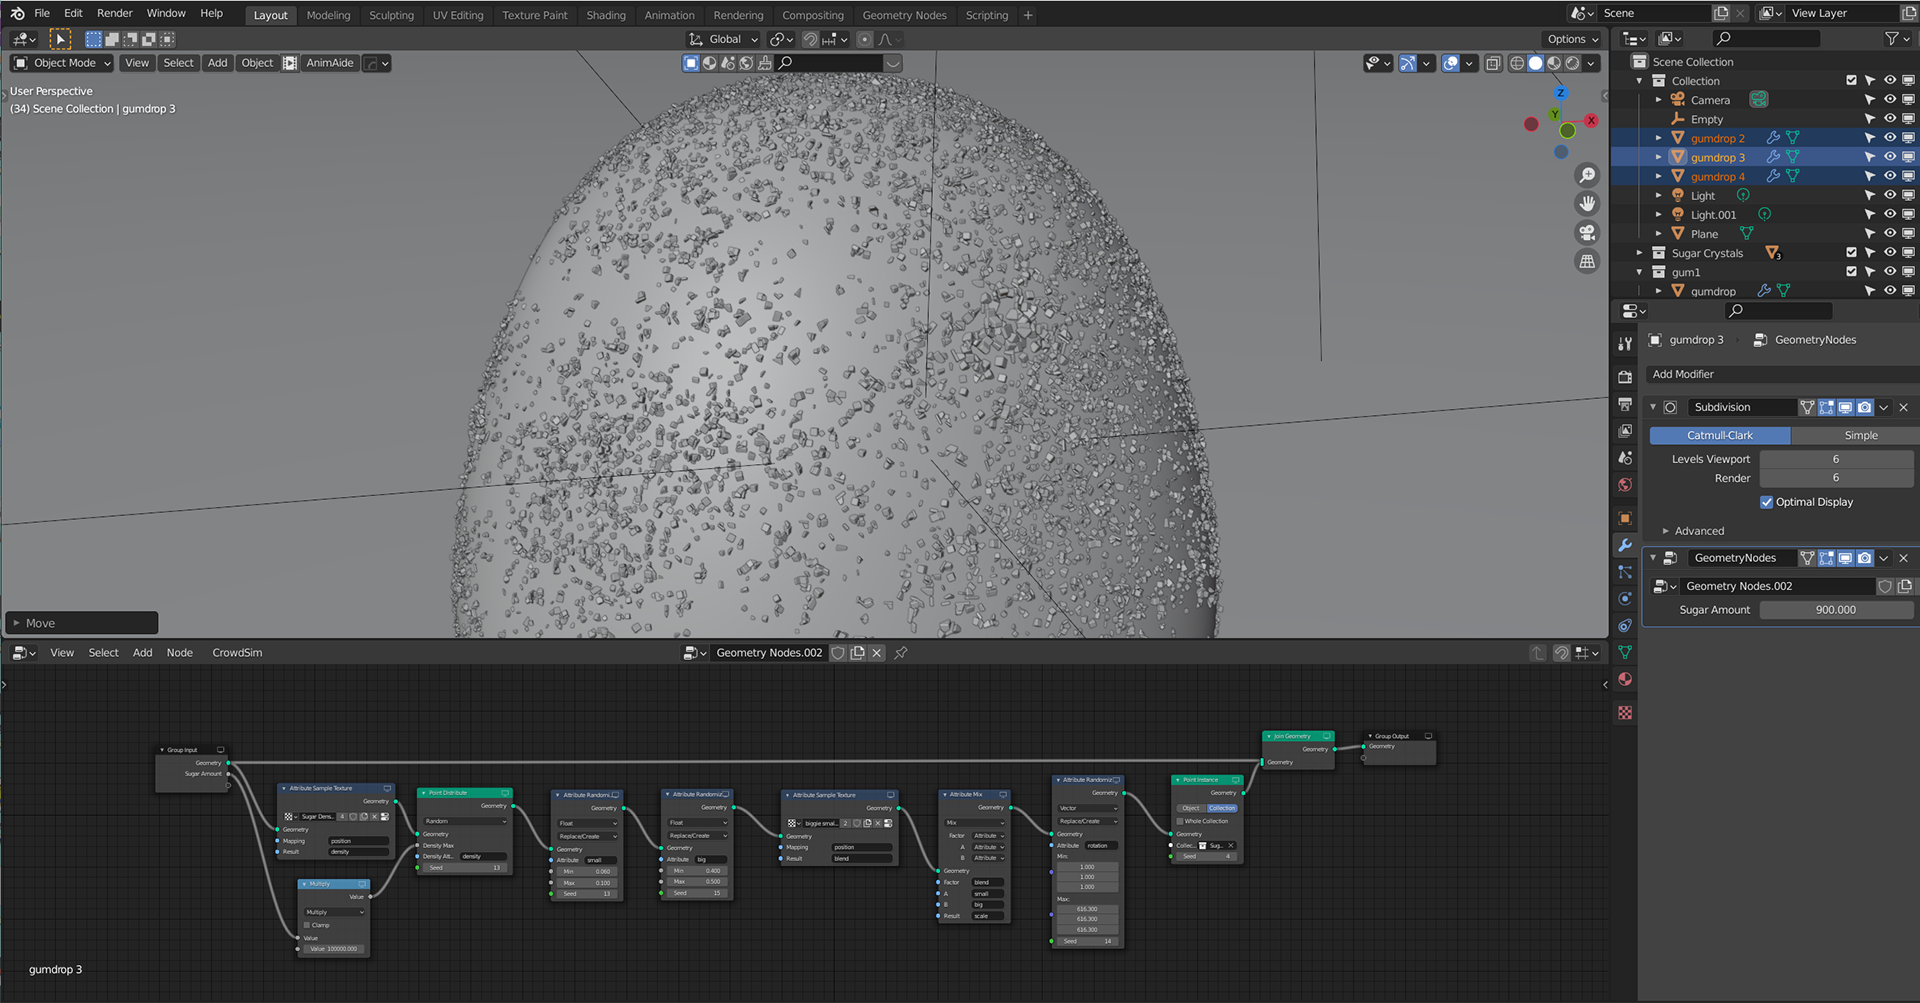Toggle camera view icon in viewport
Viewport: 1920px width, 1003px height.
1587,233
